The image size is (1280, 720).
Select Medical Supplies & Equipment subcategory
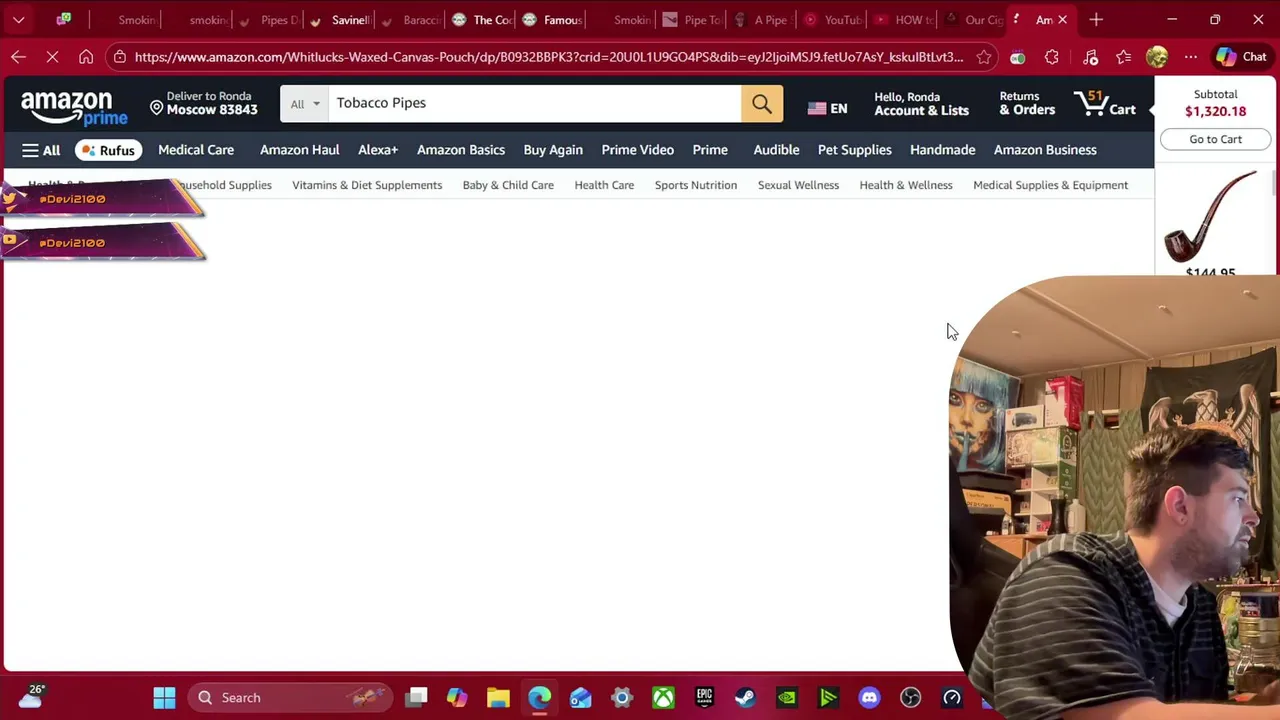click(1050, 185)
